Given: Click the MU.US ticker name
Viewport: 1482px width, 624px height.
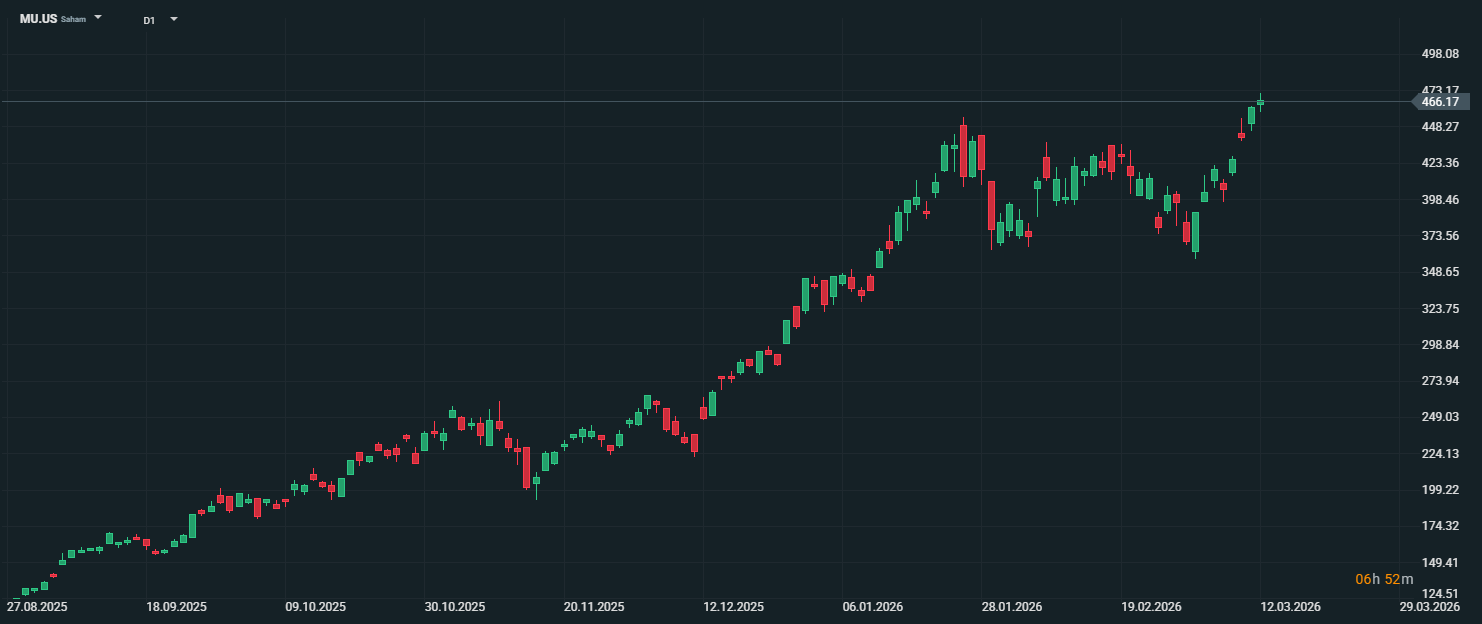Looking at the screenshot, I should [38, 19].
